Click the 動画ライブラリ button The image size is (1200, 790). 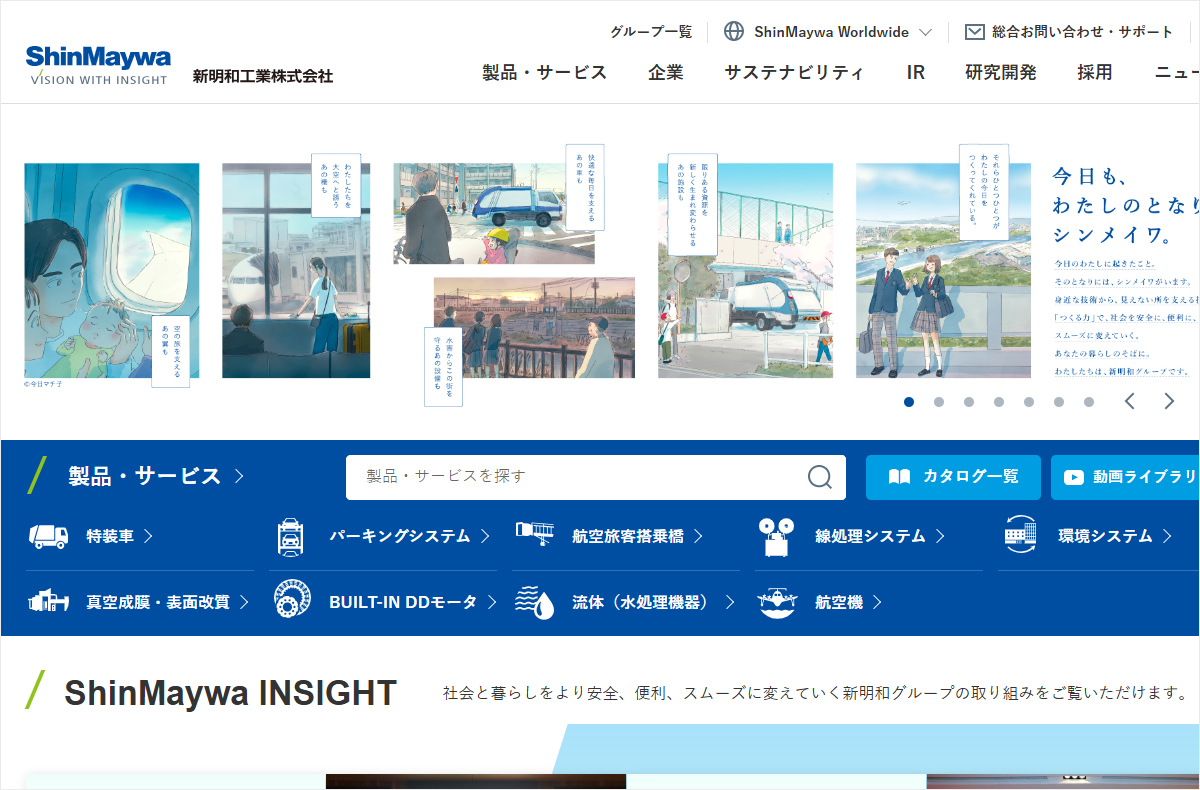tap(1125, 477)
